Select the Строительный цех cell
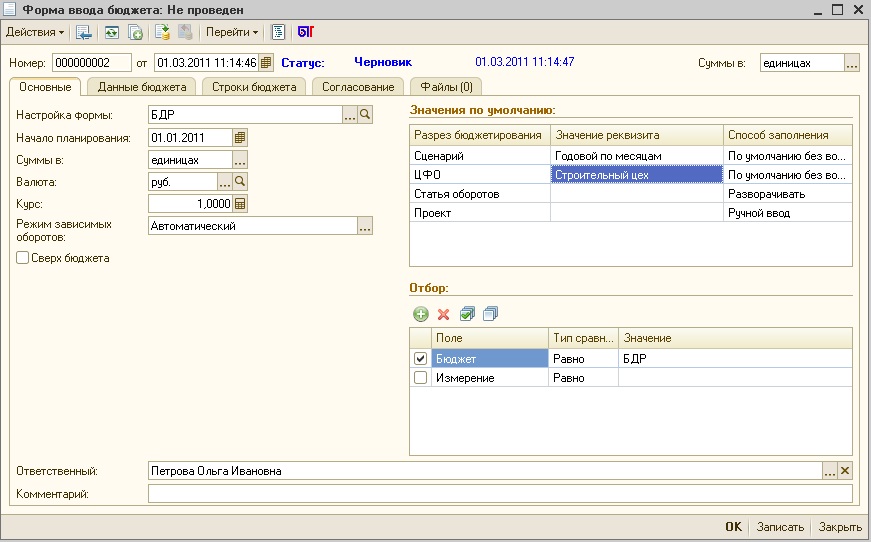 point(637,175)
